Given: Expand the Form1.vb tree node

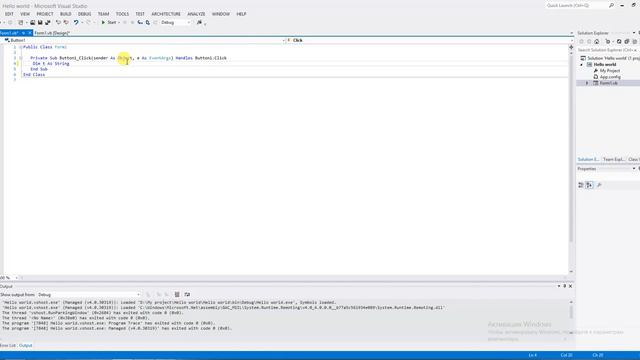Looking at the screenshot, I should click(x=587, y=83).
